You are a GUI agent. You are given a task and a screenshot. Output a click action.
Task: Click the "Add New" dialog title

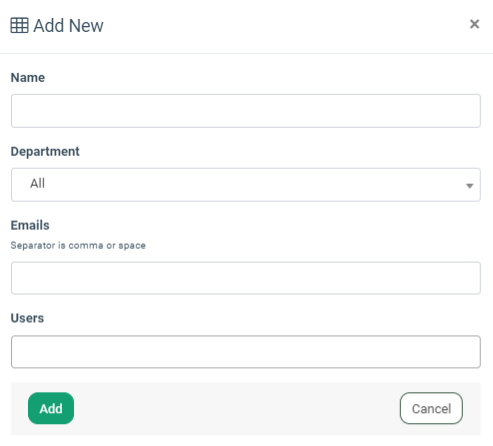click(x=68, y=26)
